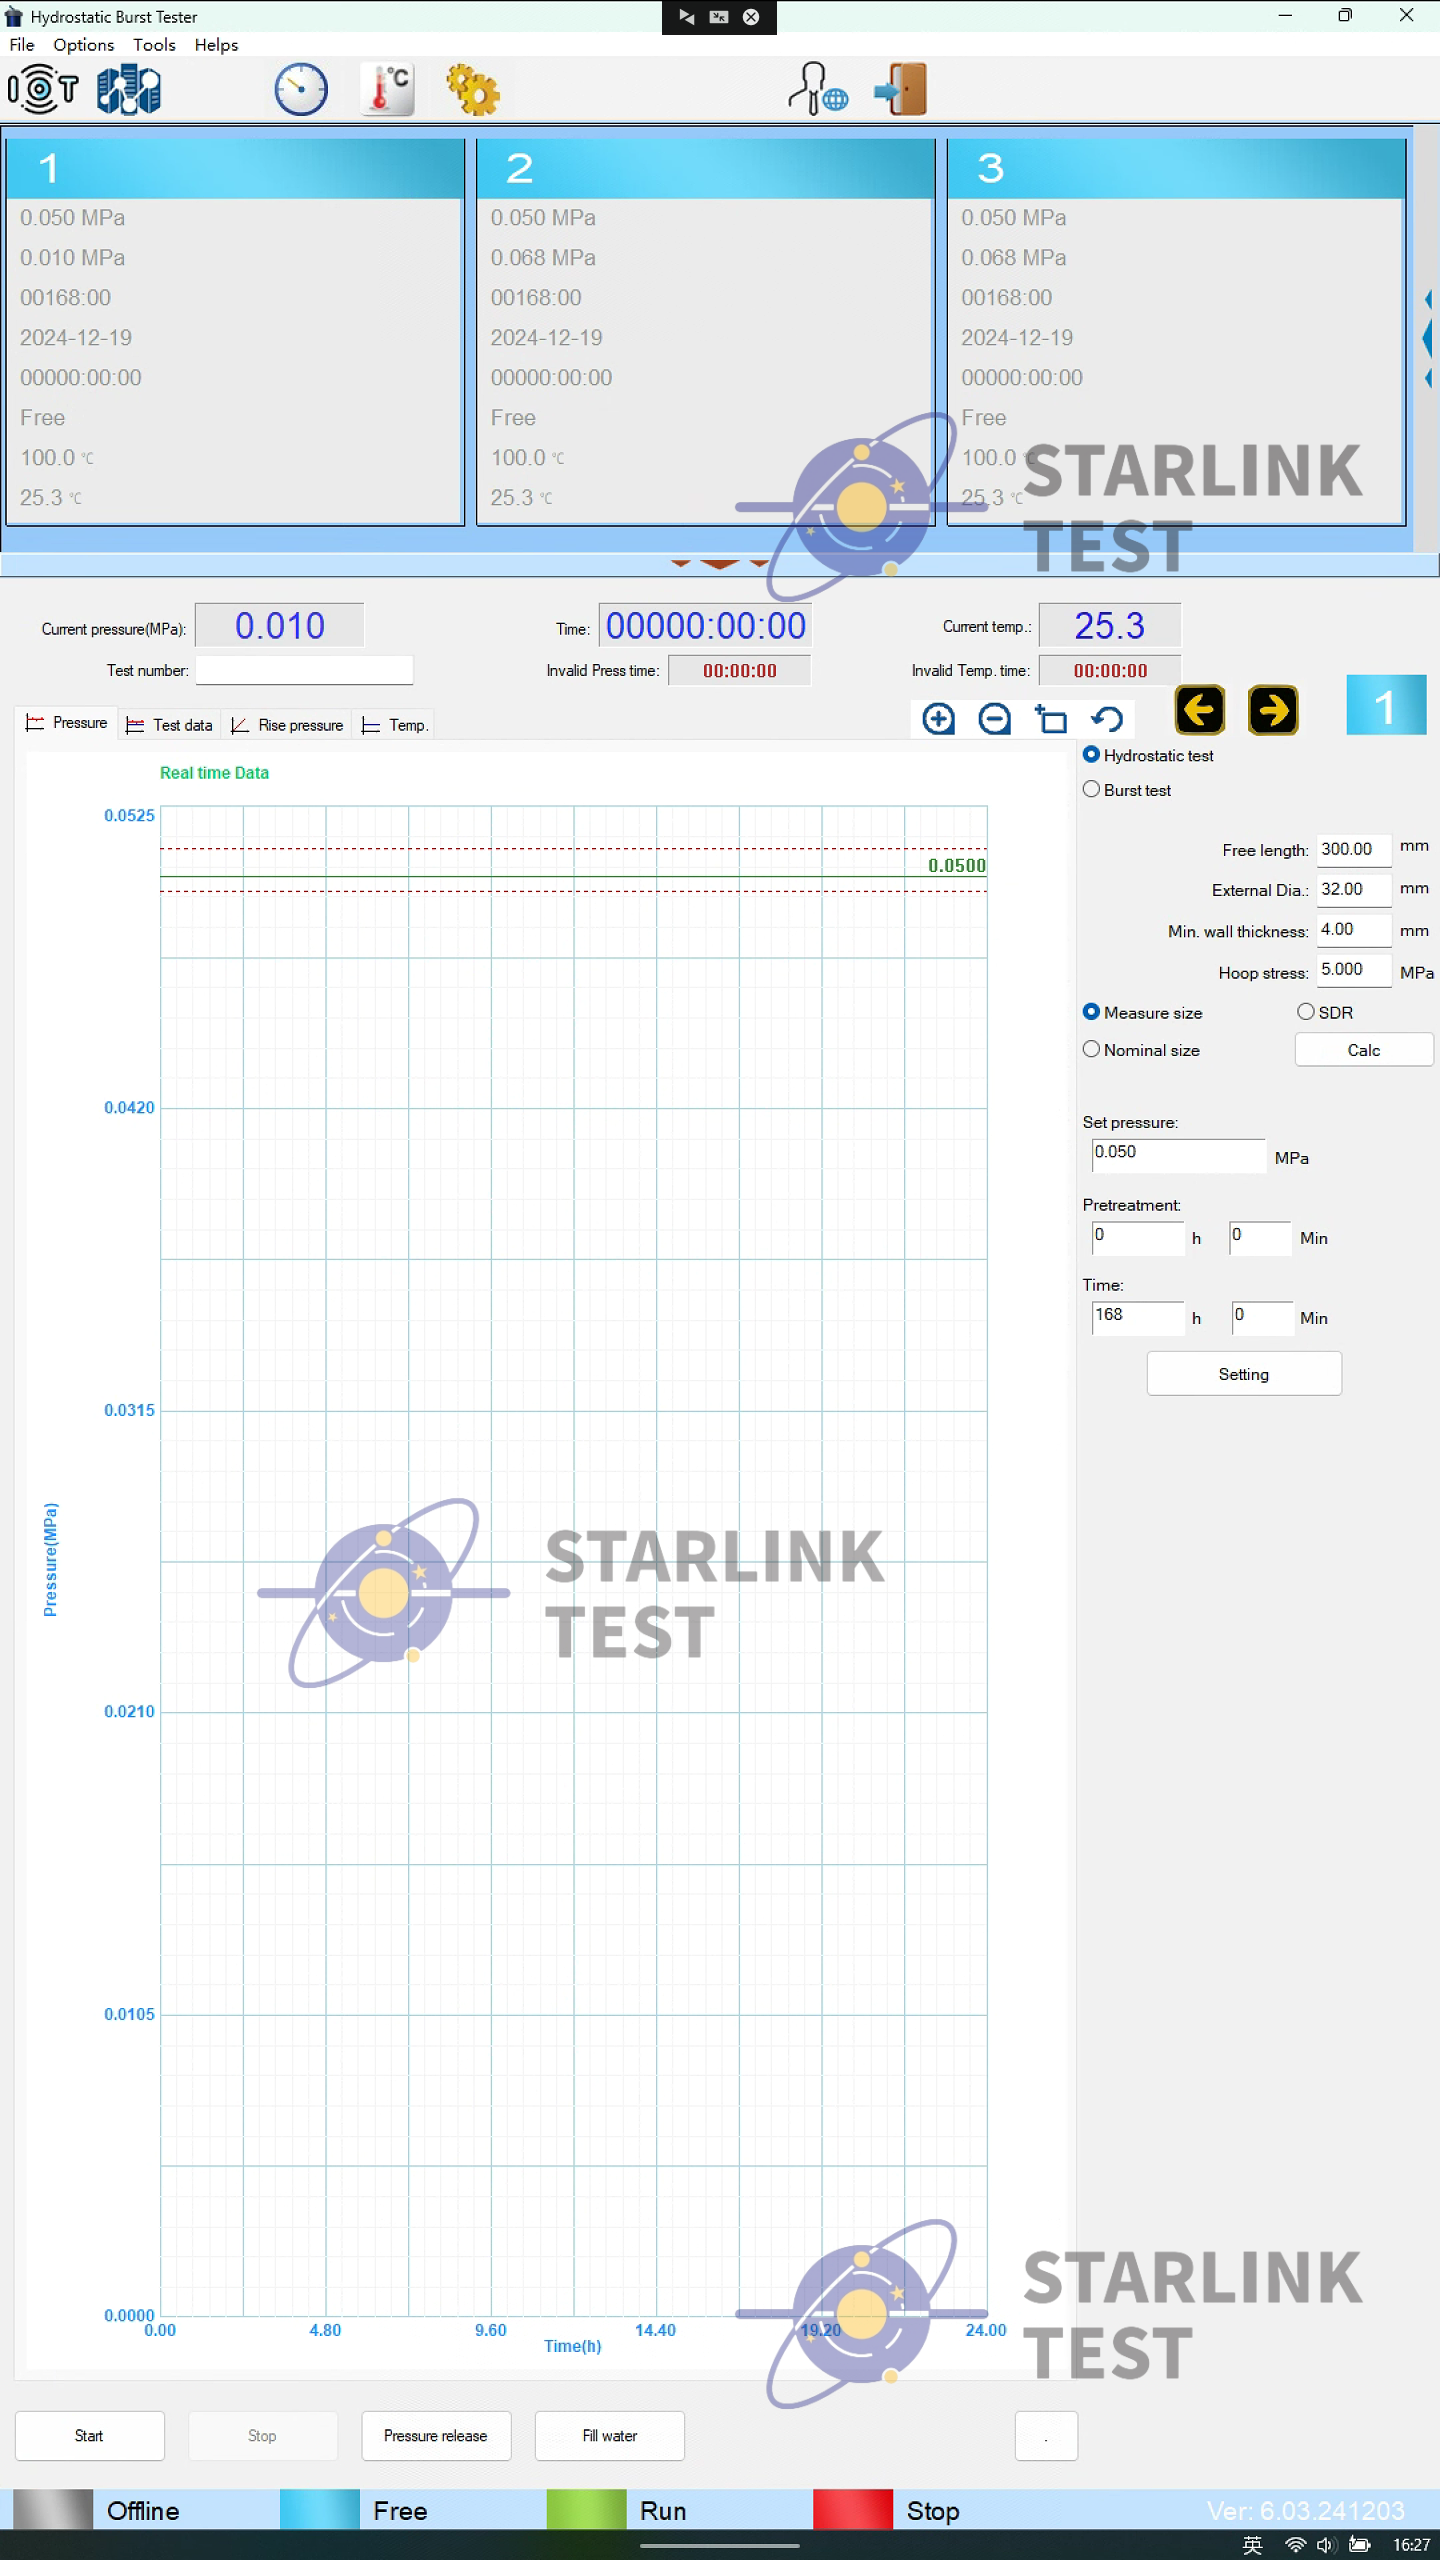Open the Options menu
Image resolution: width=1440 pixels, height=2560 pixels.
coord(84,45)
